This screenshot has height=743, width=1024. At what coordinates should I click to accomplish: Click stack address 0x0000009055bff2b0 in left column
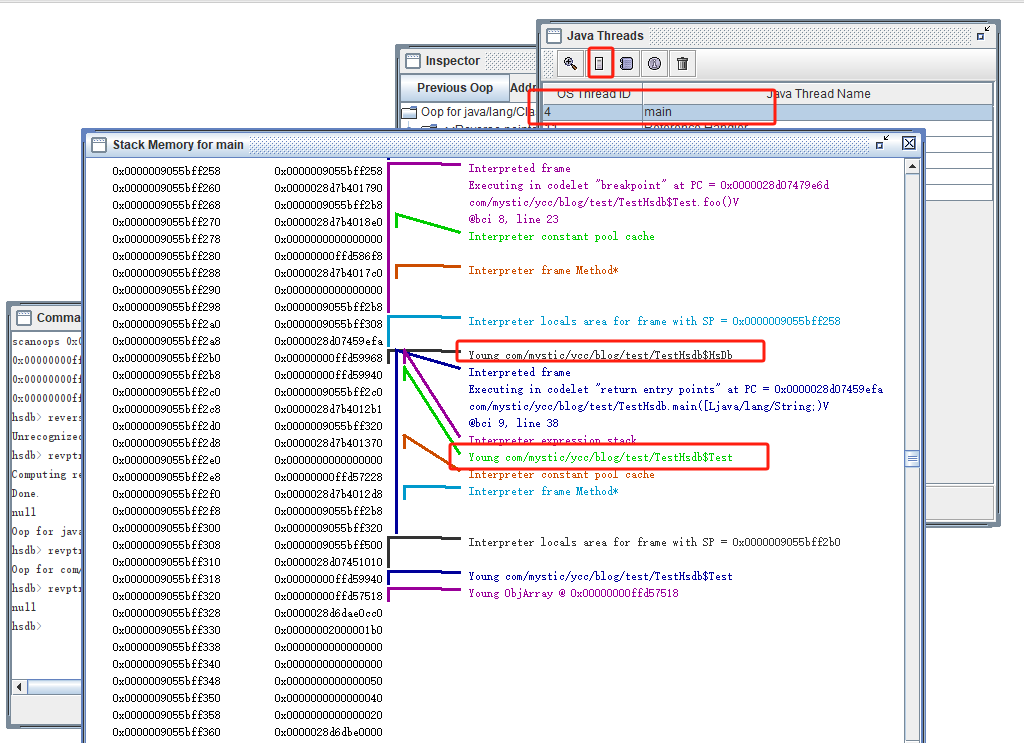point(166,358)
